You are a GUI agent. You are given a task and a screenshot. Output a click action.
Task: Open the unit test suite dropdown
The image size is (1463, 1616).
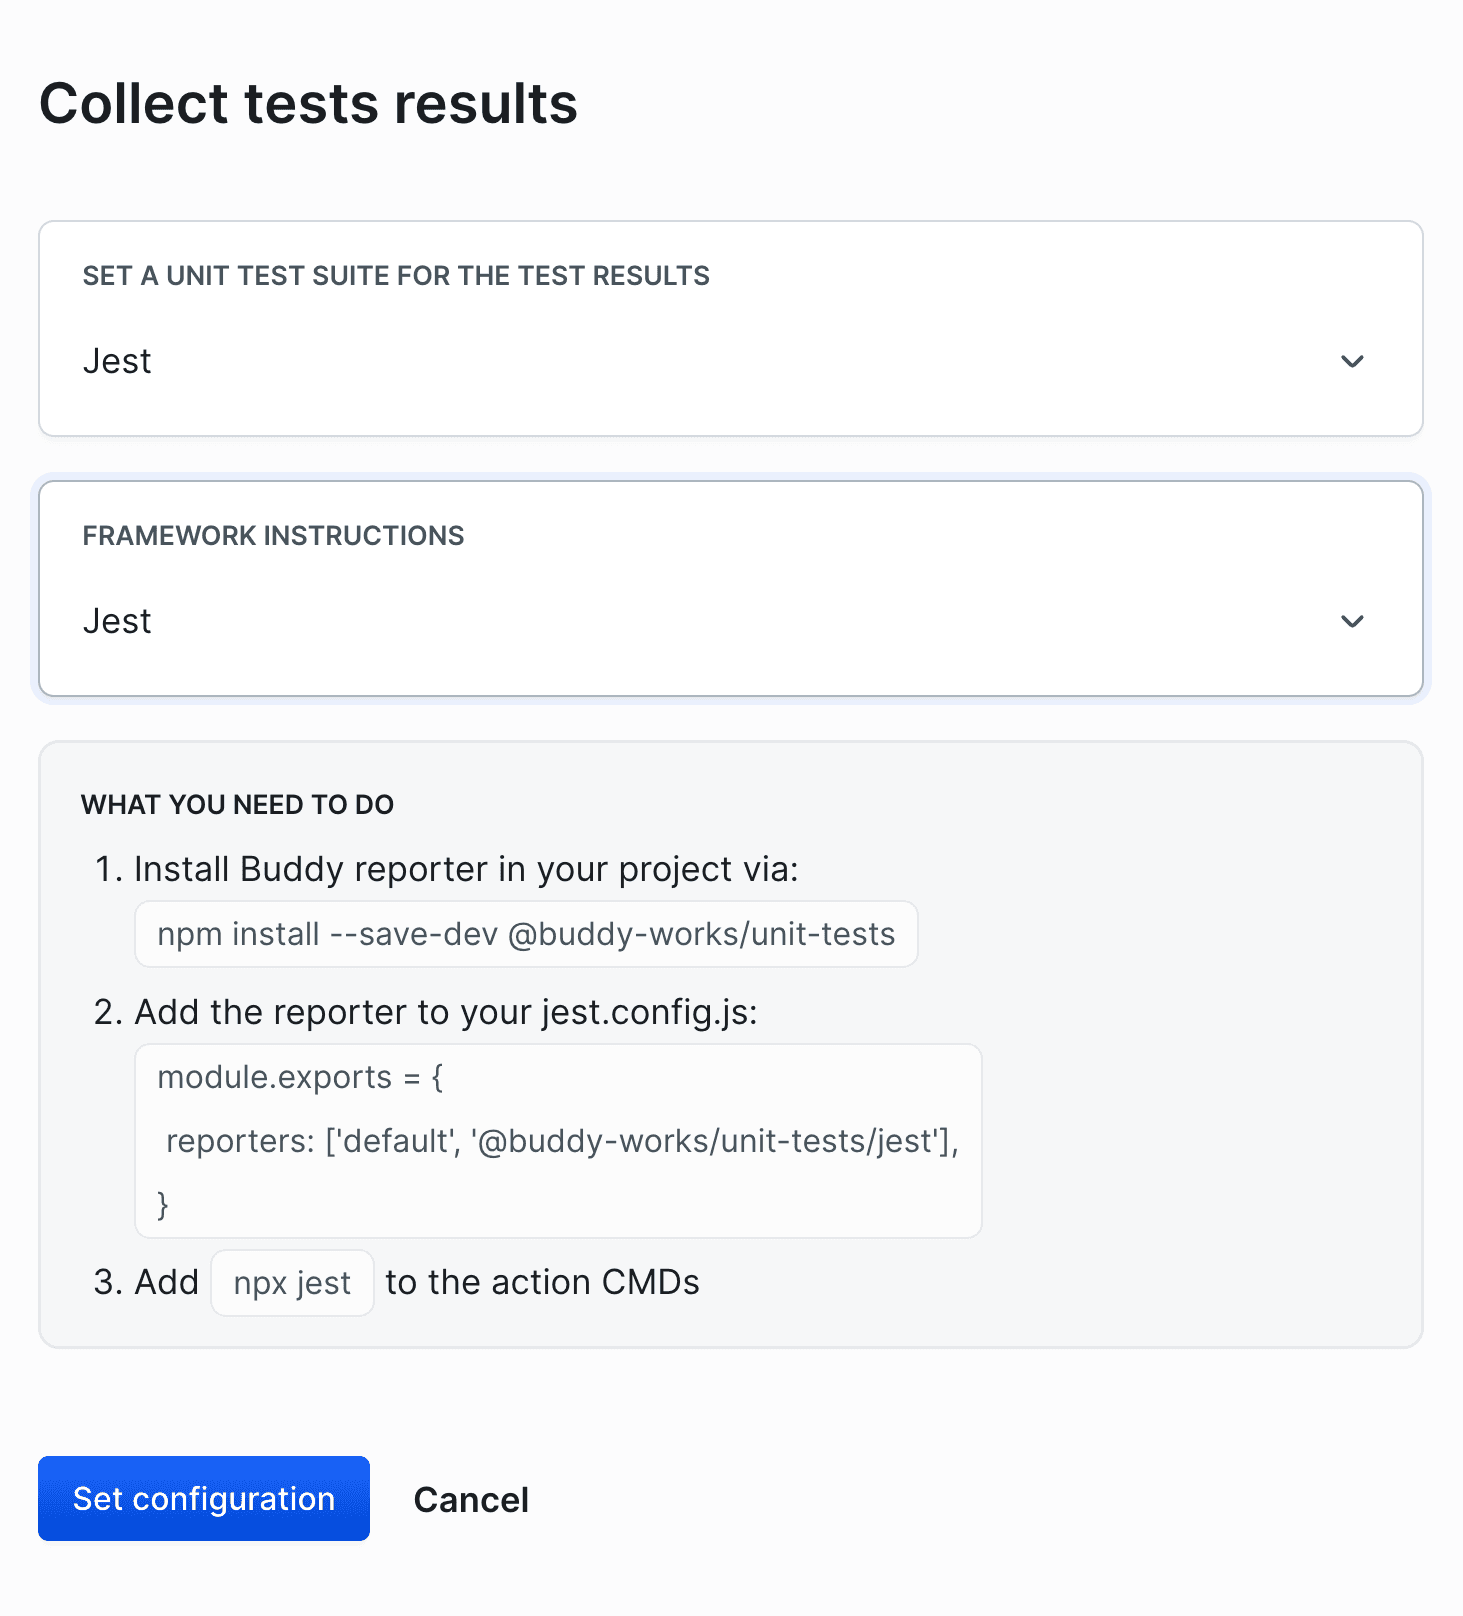point(728,361)
